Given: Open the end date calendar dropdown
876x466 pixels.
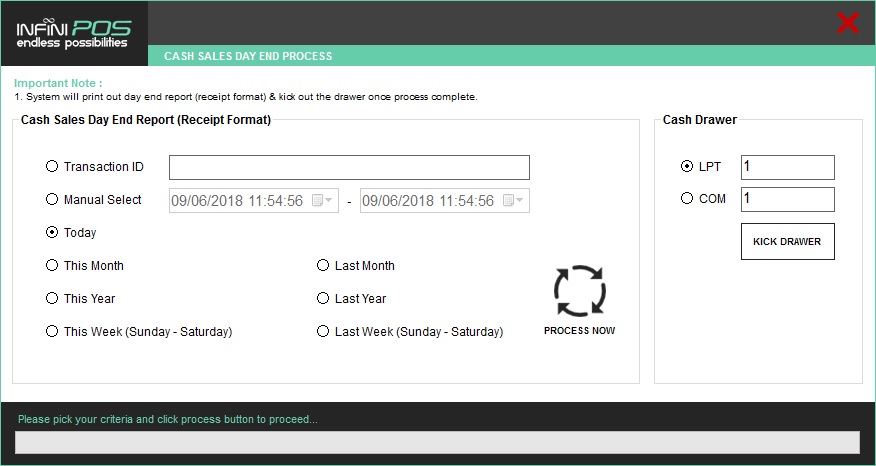Looking at the screenshot, I should [513, 201].
